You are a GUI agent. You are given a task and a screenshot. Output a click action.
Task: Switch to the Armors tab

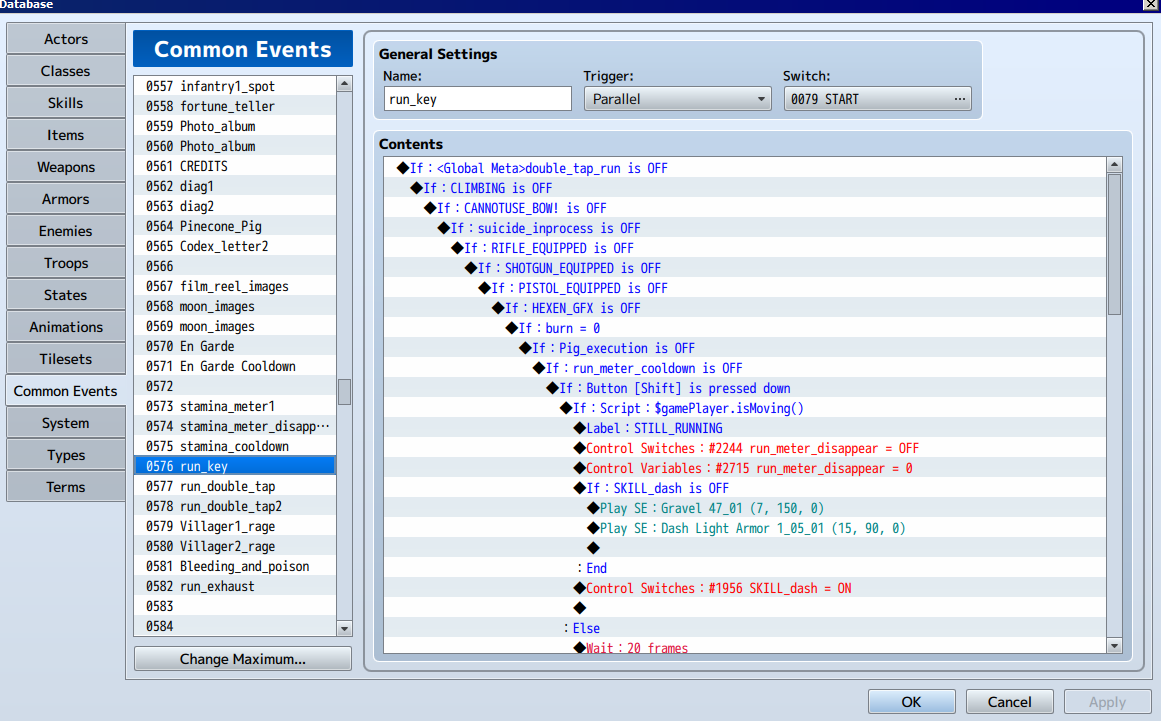(x=66, y=199)
